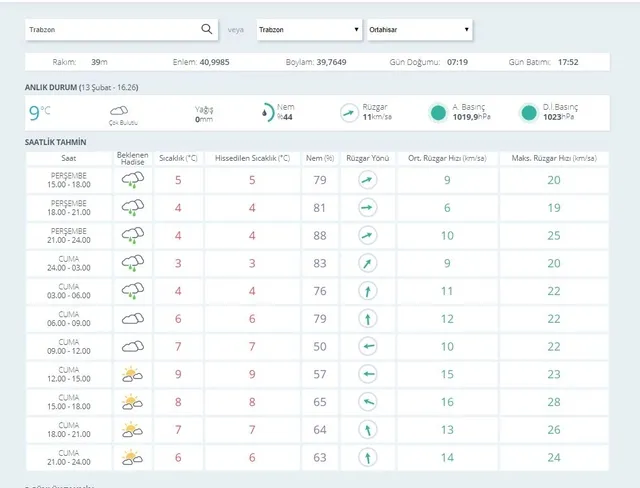640x488 pixels.
Task: Click the Cuma 21.00-24.00 time cell
Action: (68, 457)
